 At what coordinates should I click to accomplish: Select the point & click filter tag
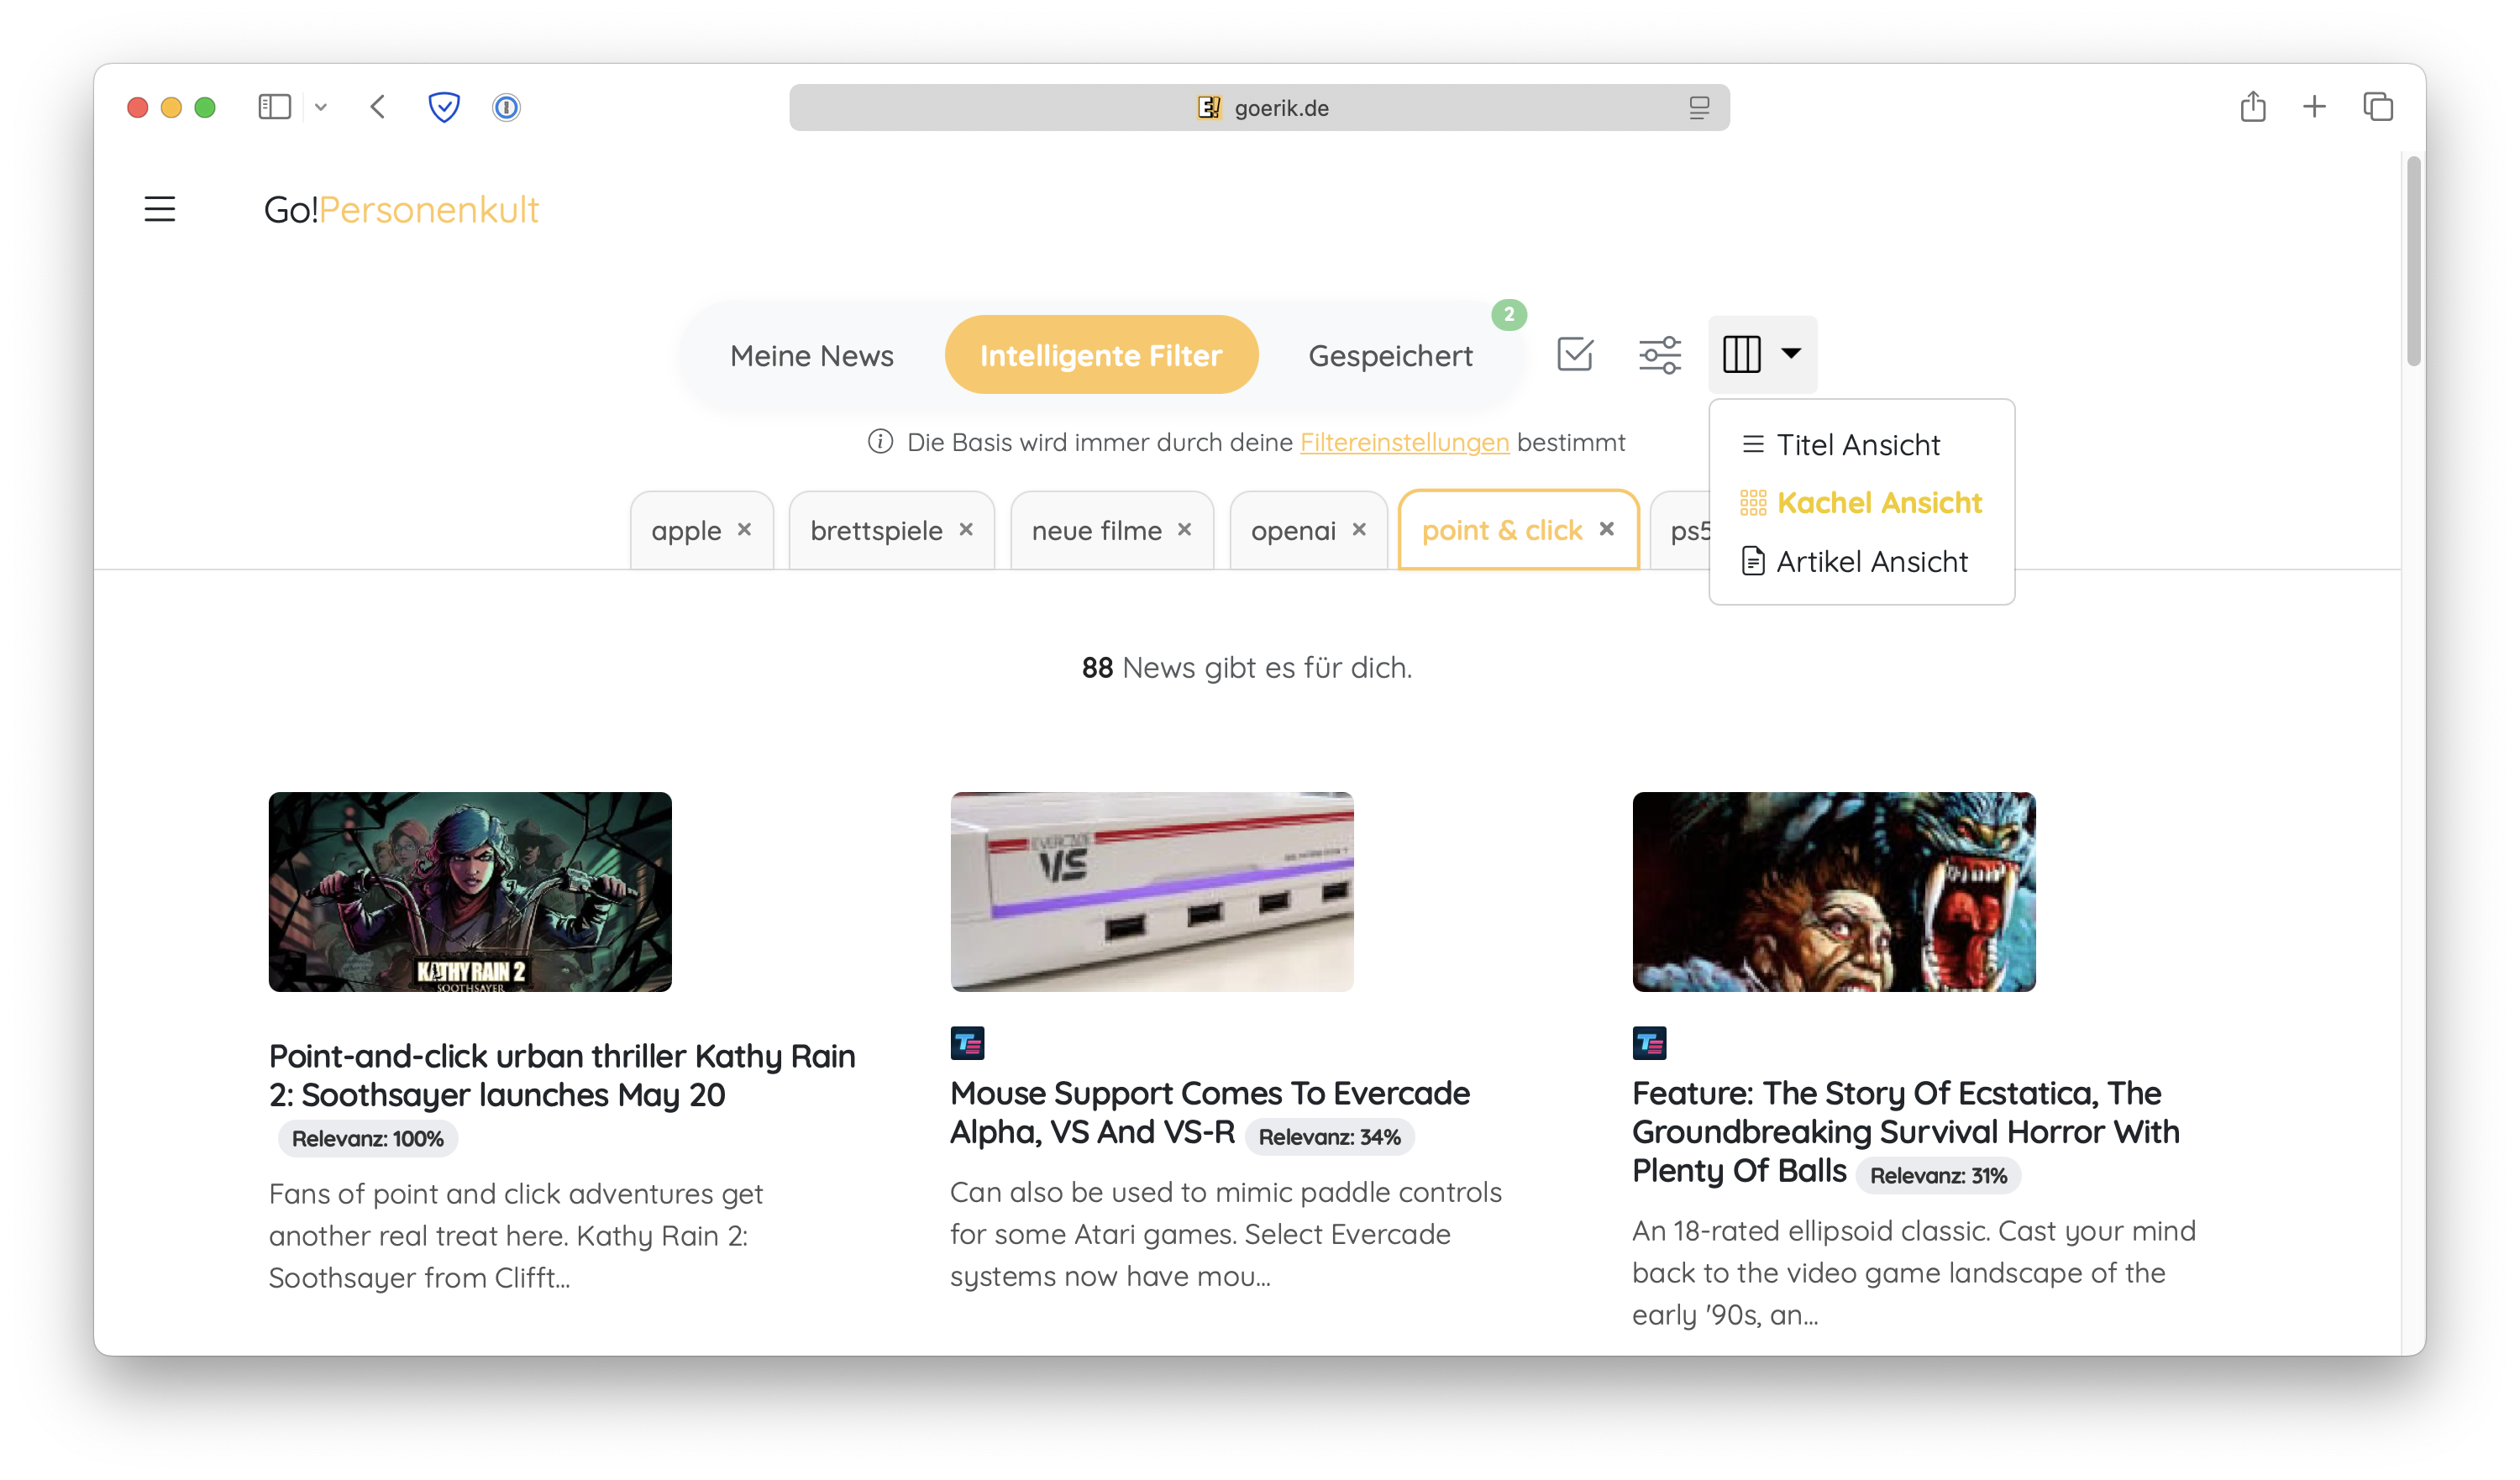pos(1502,530)
